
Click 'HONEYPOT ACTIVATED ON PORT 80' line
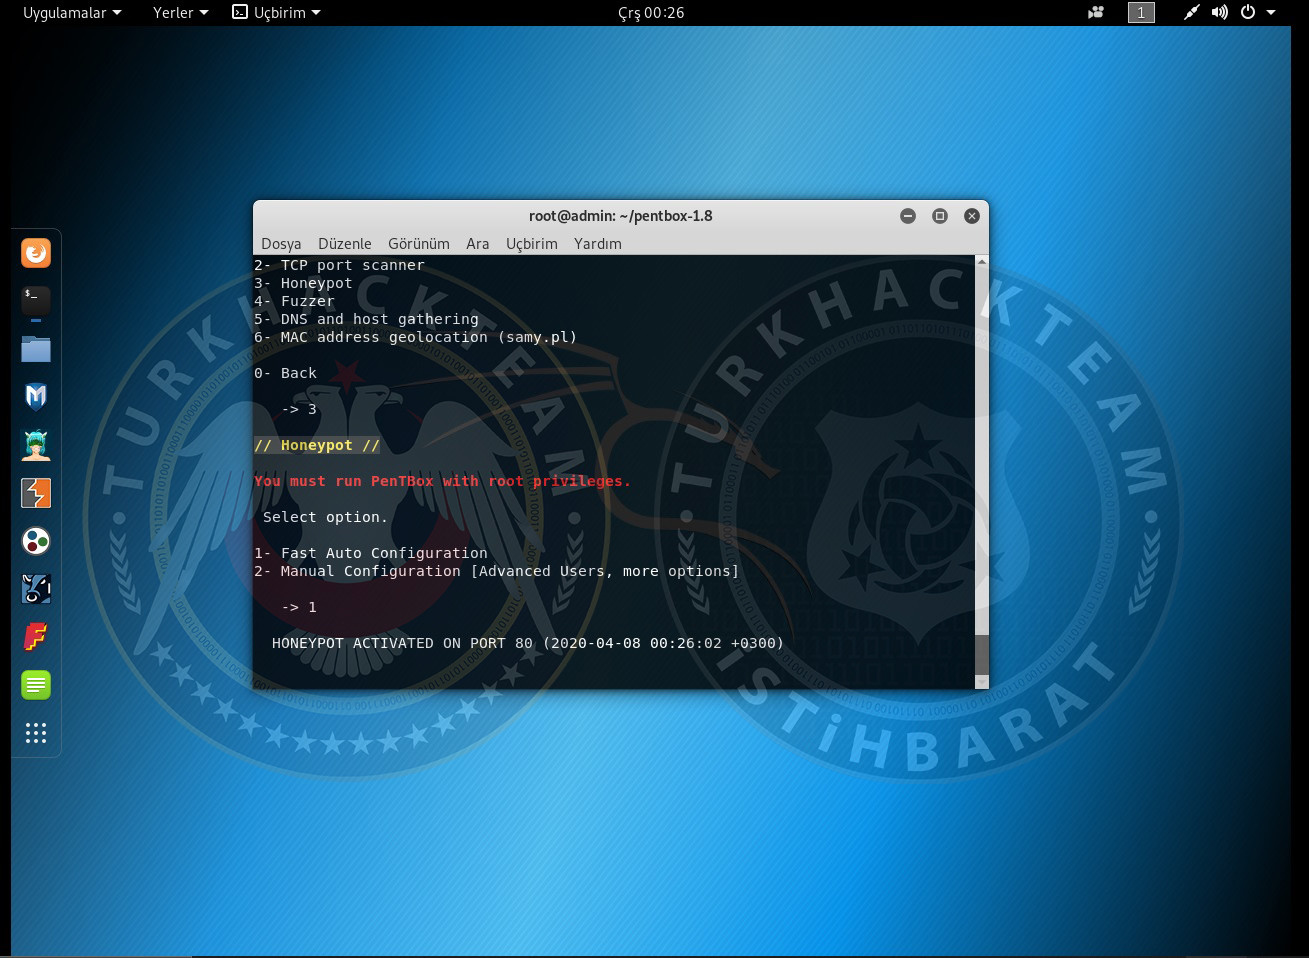click(528, 643)
